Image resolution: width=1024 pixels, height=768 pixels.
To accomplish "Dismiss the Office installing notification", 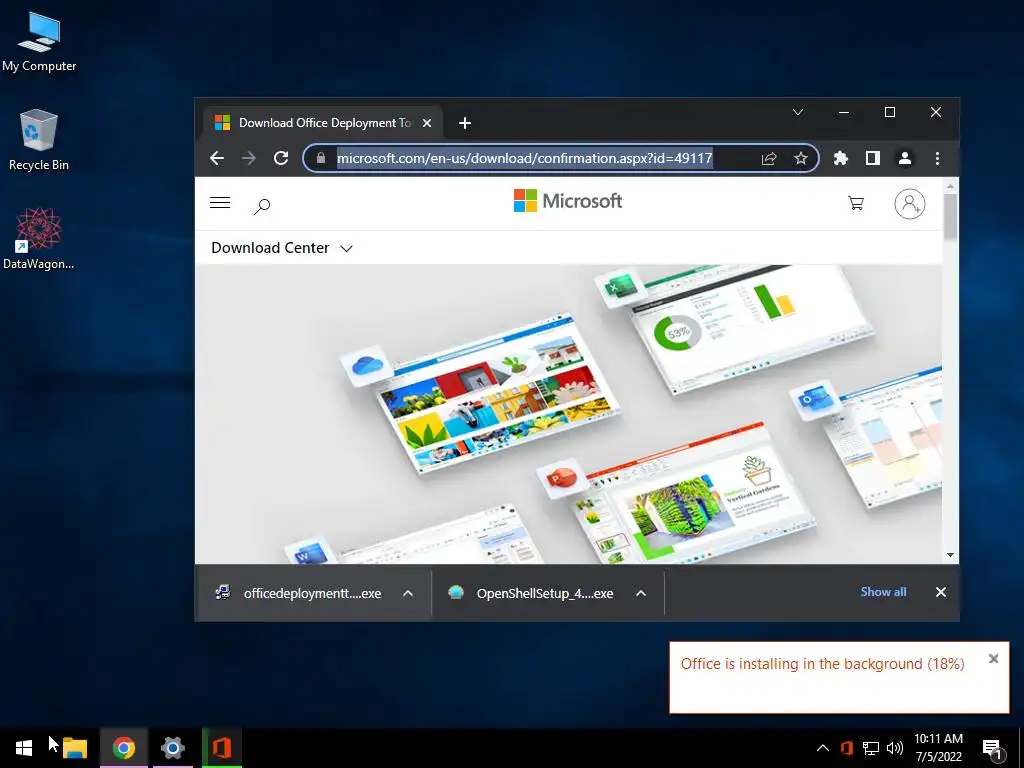I will tap(993, 658).
